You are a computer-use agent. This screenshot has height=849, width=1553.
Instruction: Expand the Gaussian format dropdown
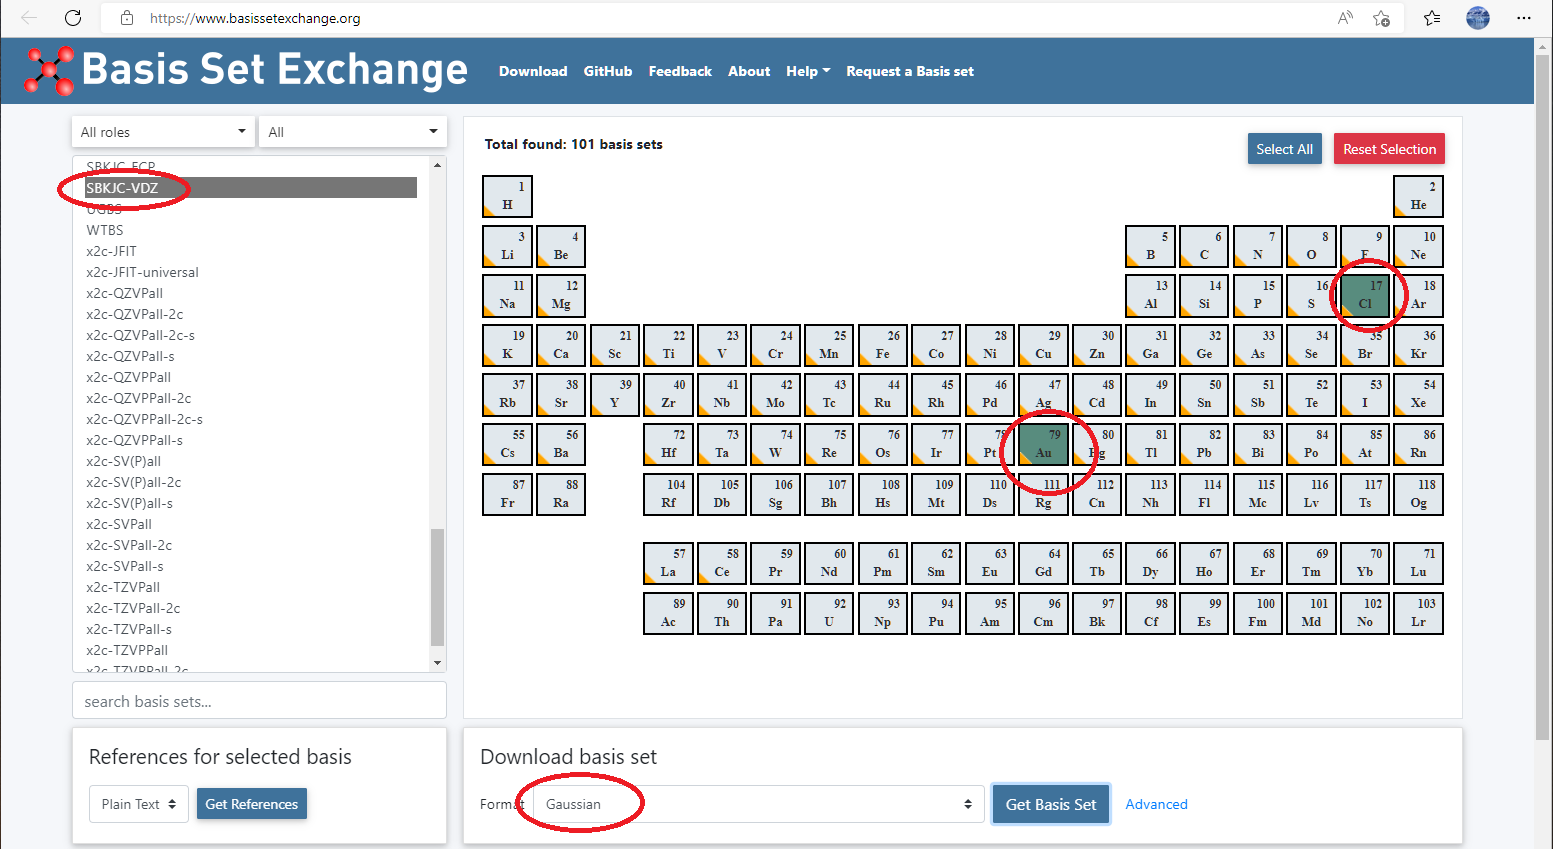click(x=757, y=804)
